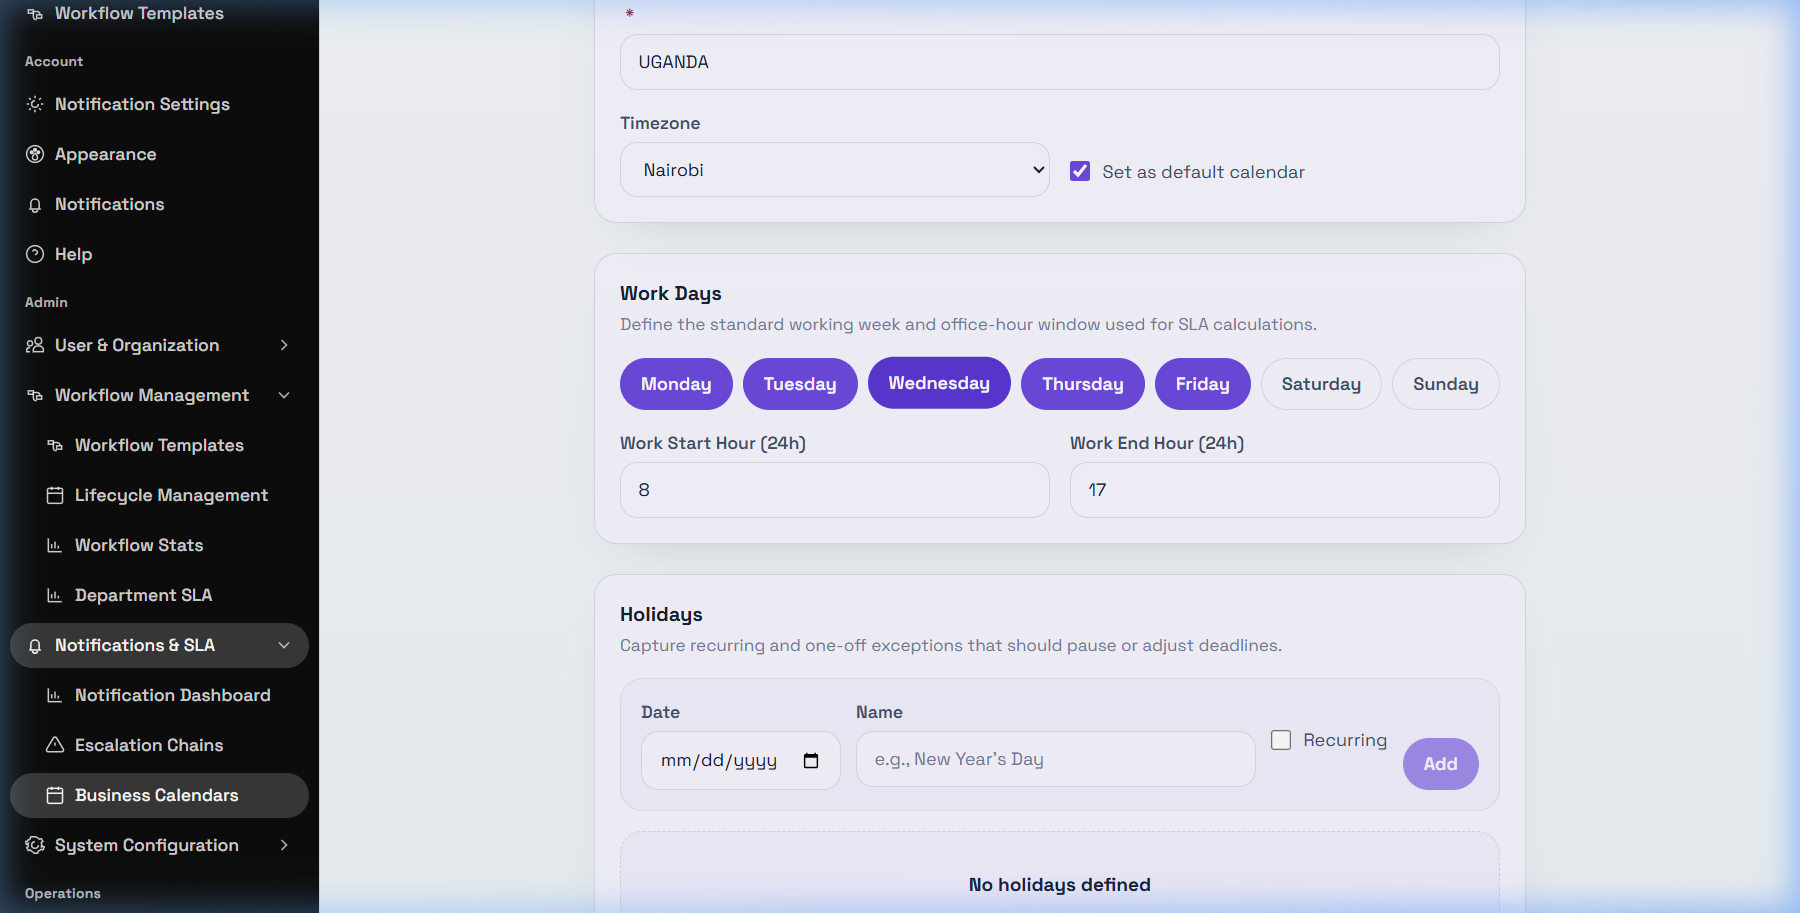Screen dimensions: 1800x913
Task: Click the System Configuration gear icon
Action: [35, 845]
